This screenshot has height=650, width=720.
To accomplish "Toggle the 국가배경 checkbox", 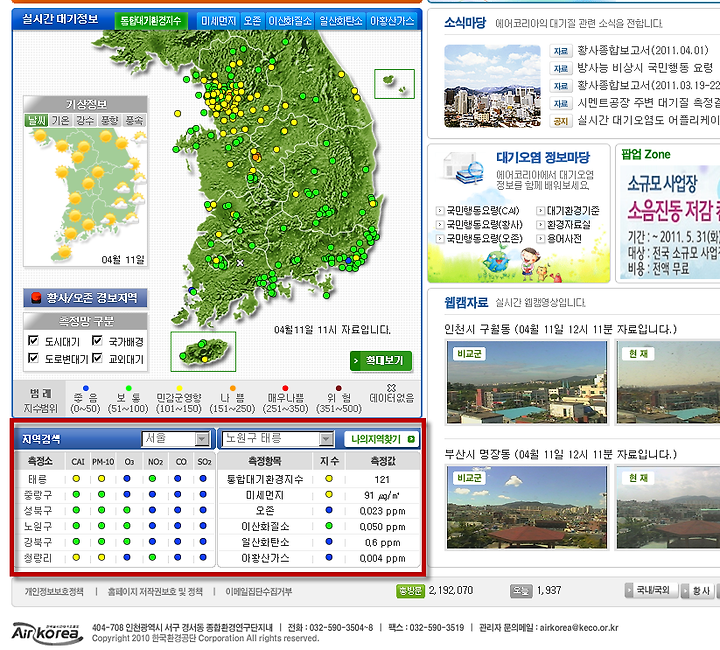I will 97,341.
